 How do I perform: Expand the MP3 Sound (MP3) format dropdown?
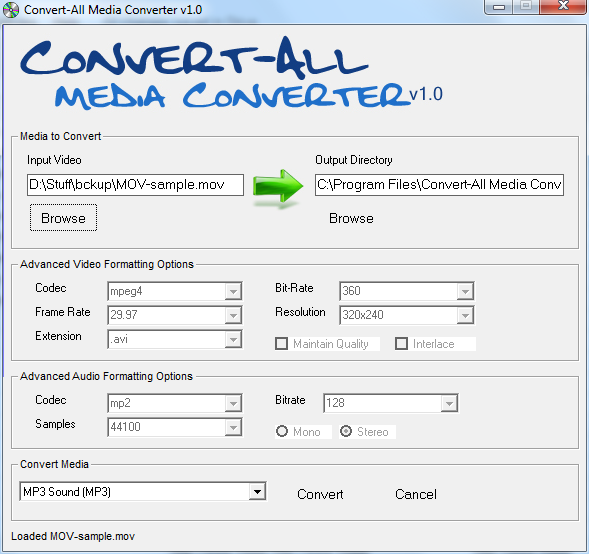(x=143, y=491)
